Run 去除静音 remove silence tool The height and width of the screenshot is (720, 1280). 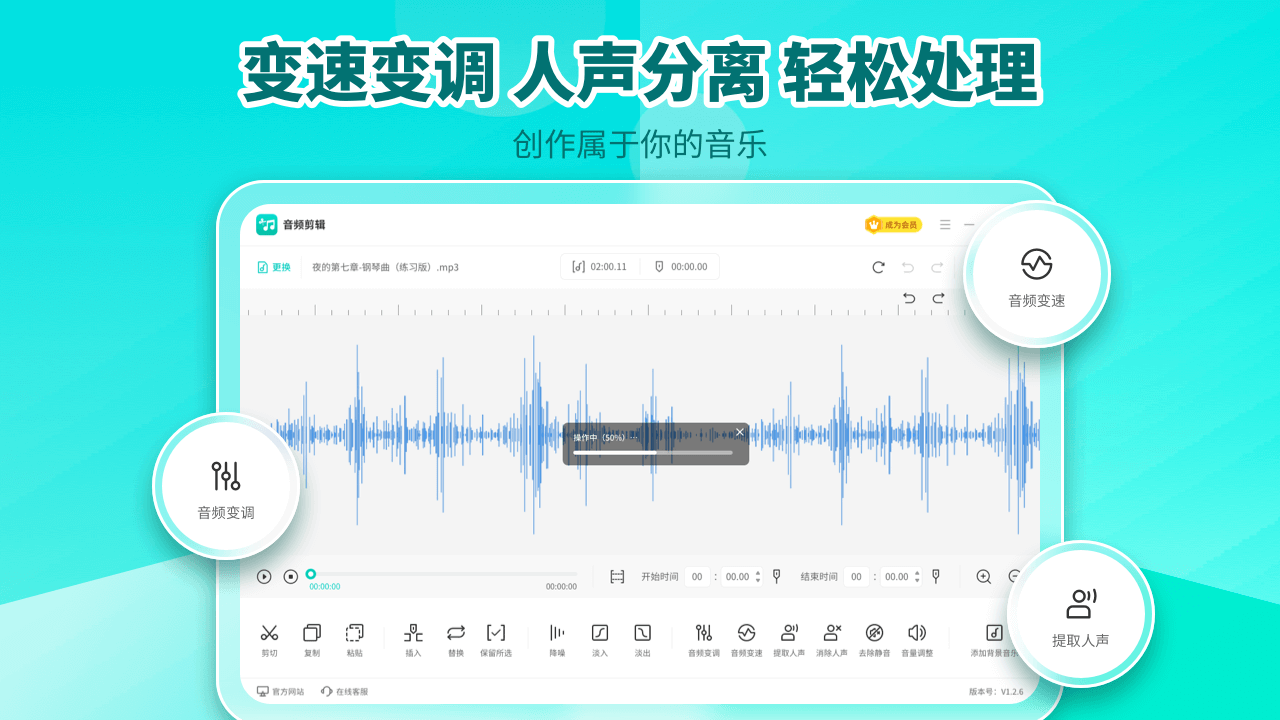coord(874,639)
